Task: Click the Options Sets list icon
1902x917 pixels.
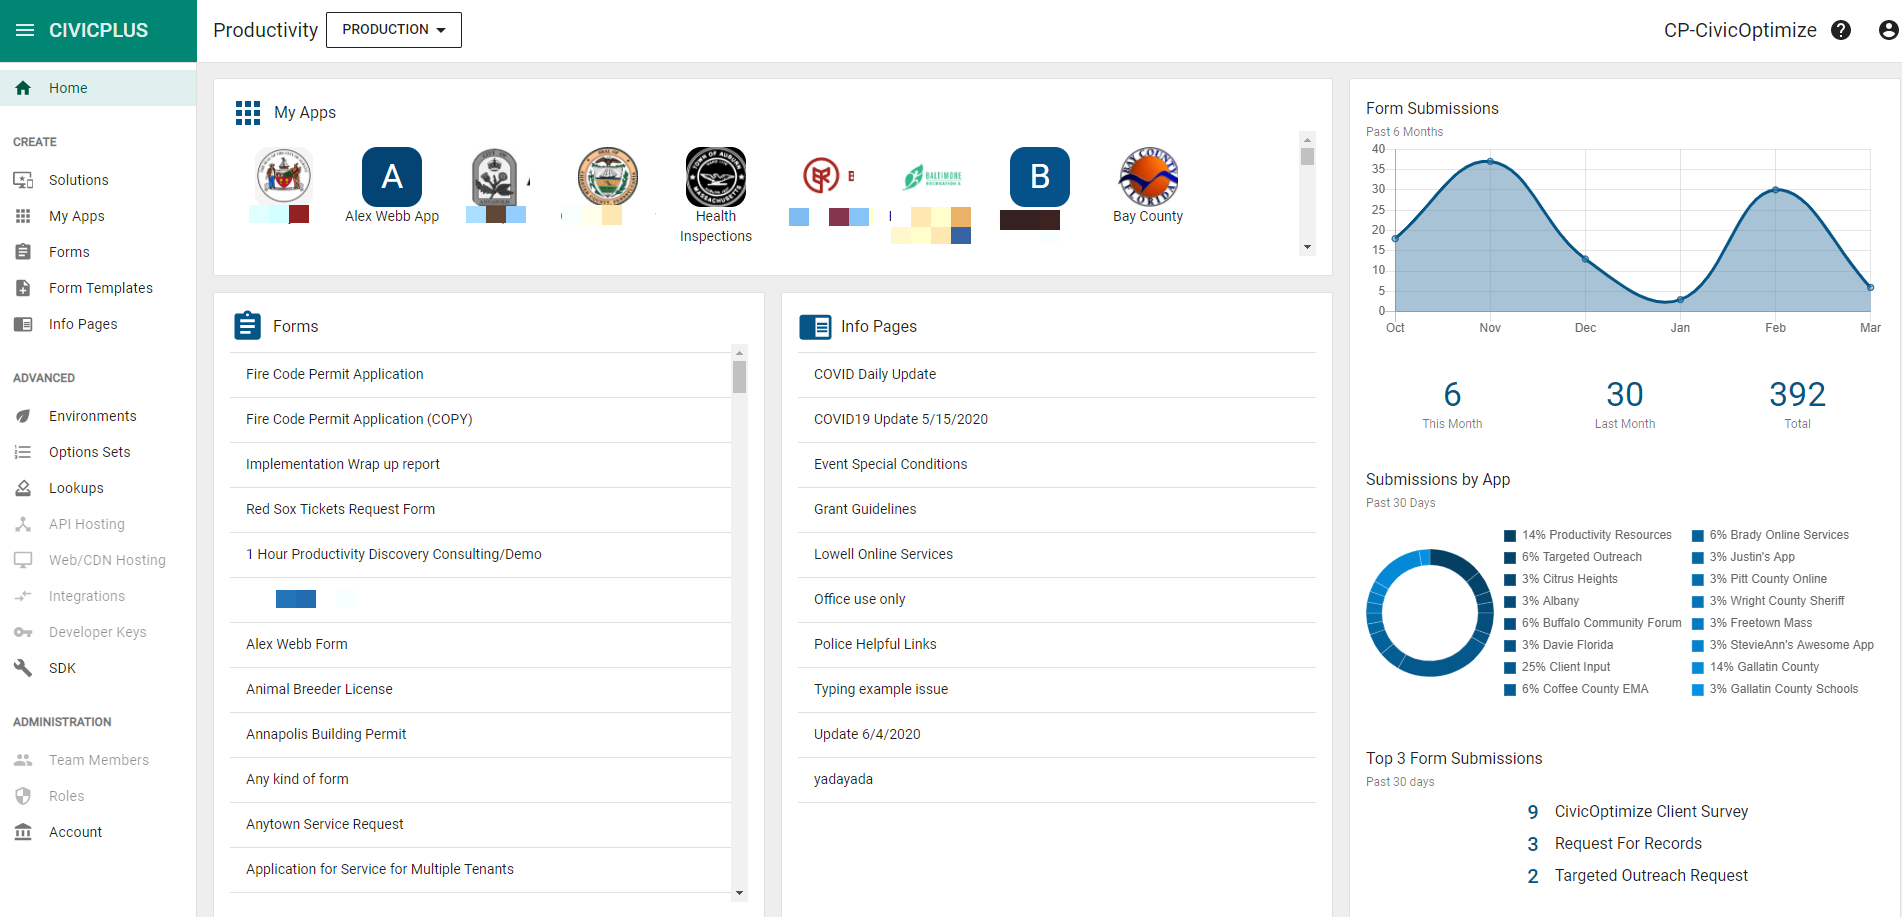Action: pyautogui.click(x=23, y=452)
